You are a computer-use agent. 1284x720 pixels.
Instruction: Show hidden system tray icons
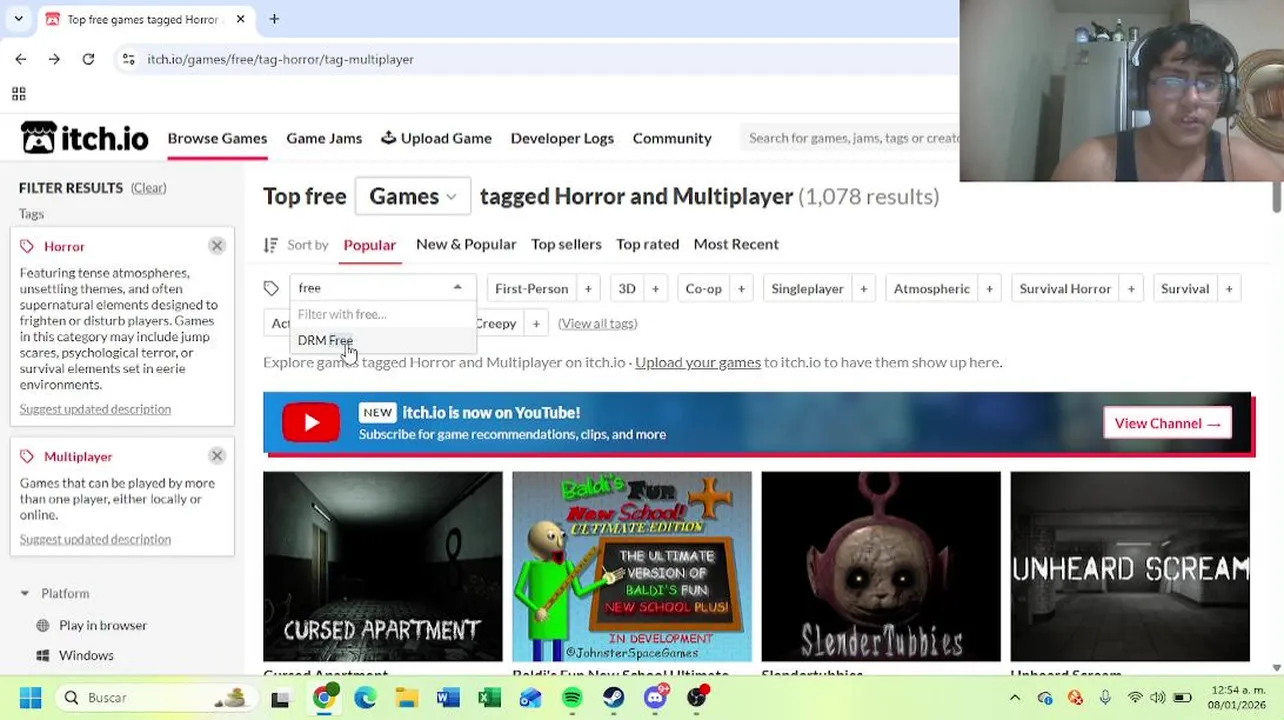tap(1015, 697)
